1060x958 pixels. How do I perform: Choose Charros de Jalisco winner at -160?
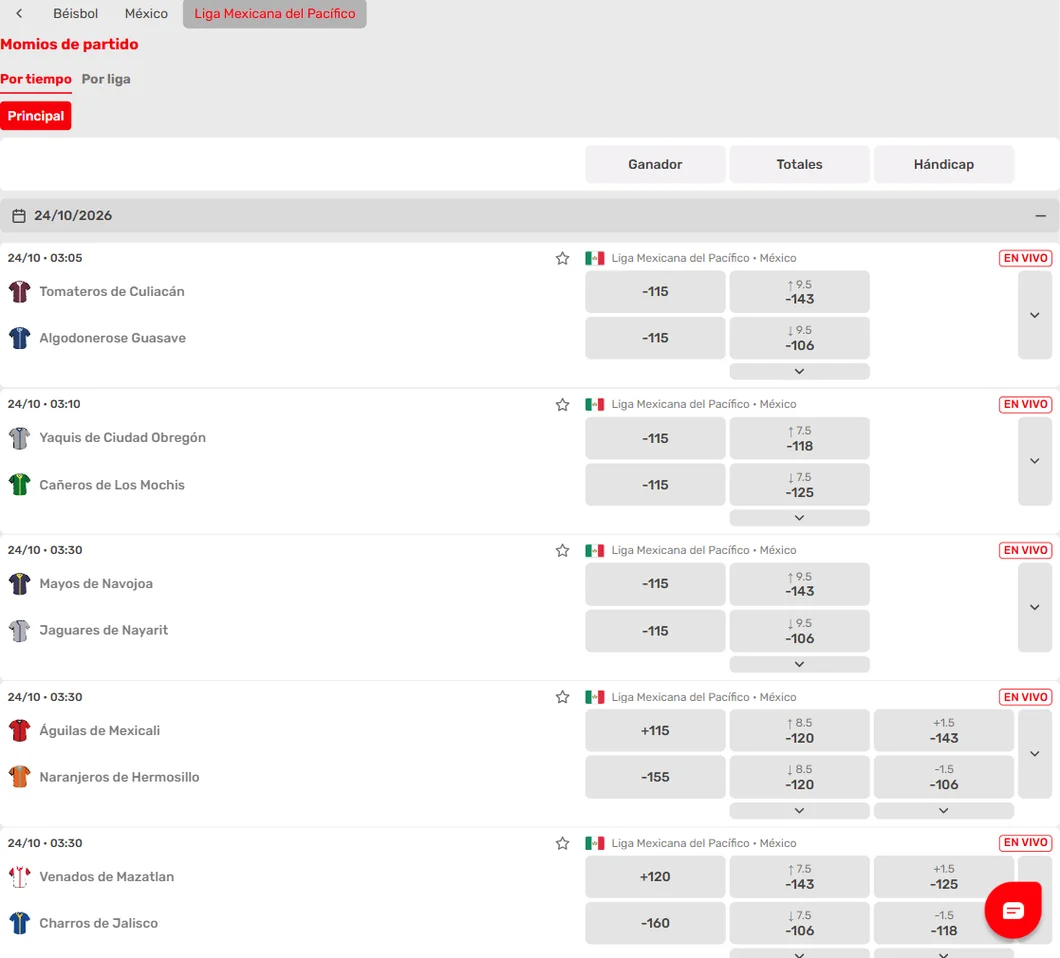coord(655,923)
